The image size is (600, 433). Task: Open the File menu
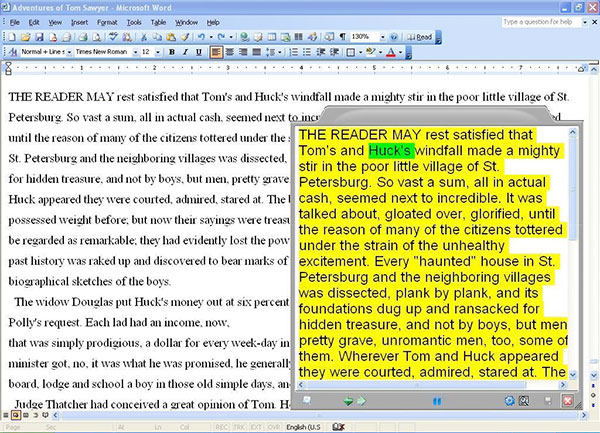pyautogui.click(x=15, y=22)
